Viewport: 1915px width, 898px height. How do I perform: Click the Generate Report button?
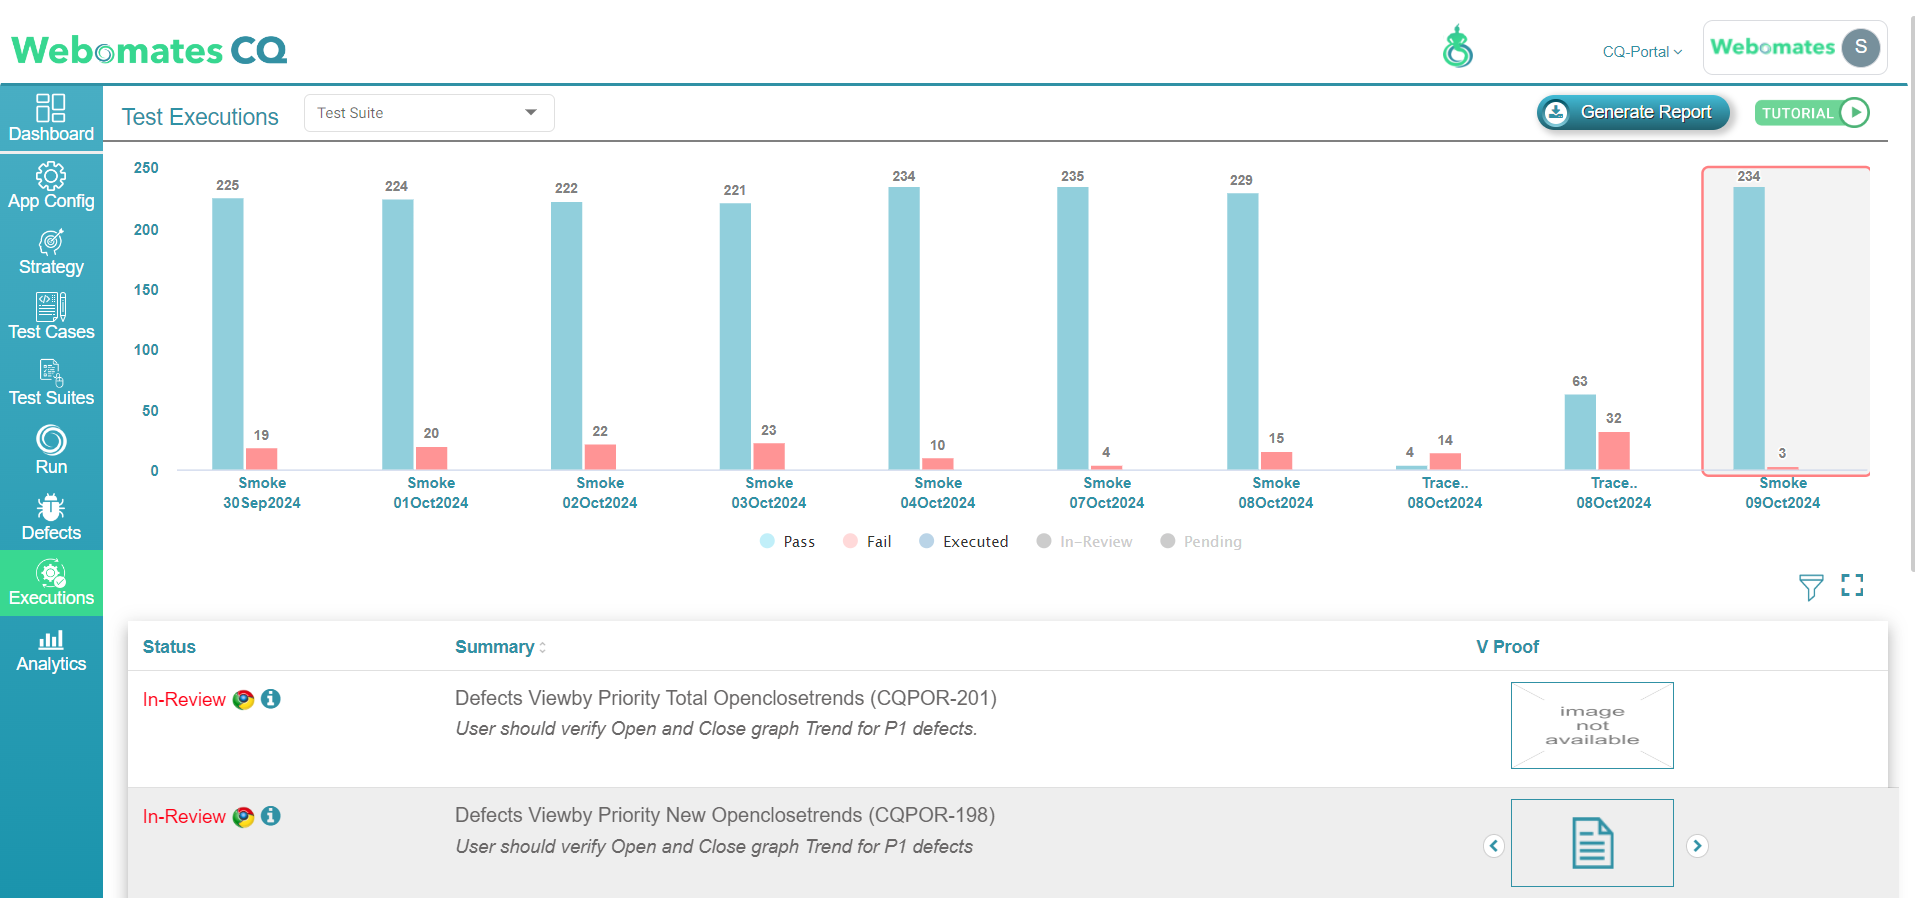[x=1633, y=112]
